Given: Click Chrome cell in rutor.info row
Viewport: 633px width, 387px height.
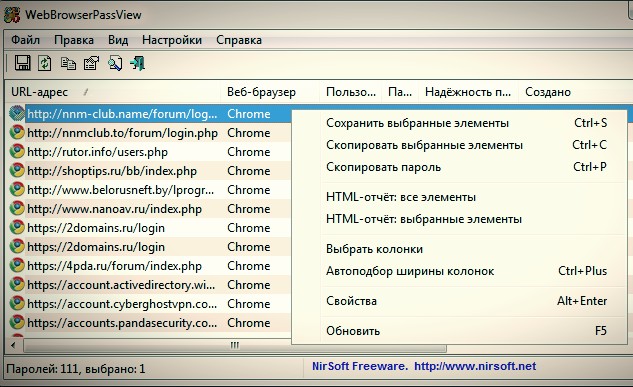Looking at the screenshot, I should pyautogui.click(x=249, y=152).
